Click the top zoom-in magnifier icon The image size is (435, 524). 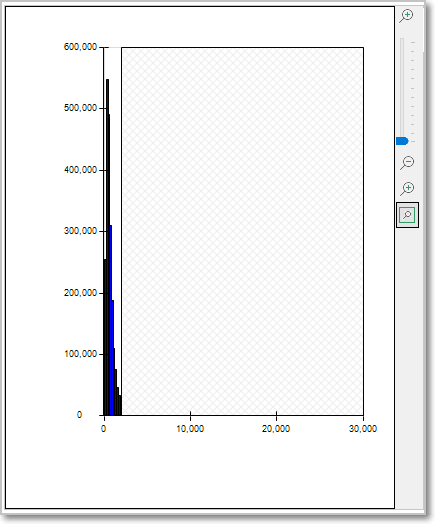tap(407, 16)
